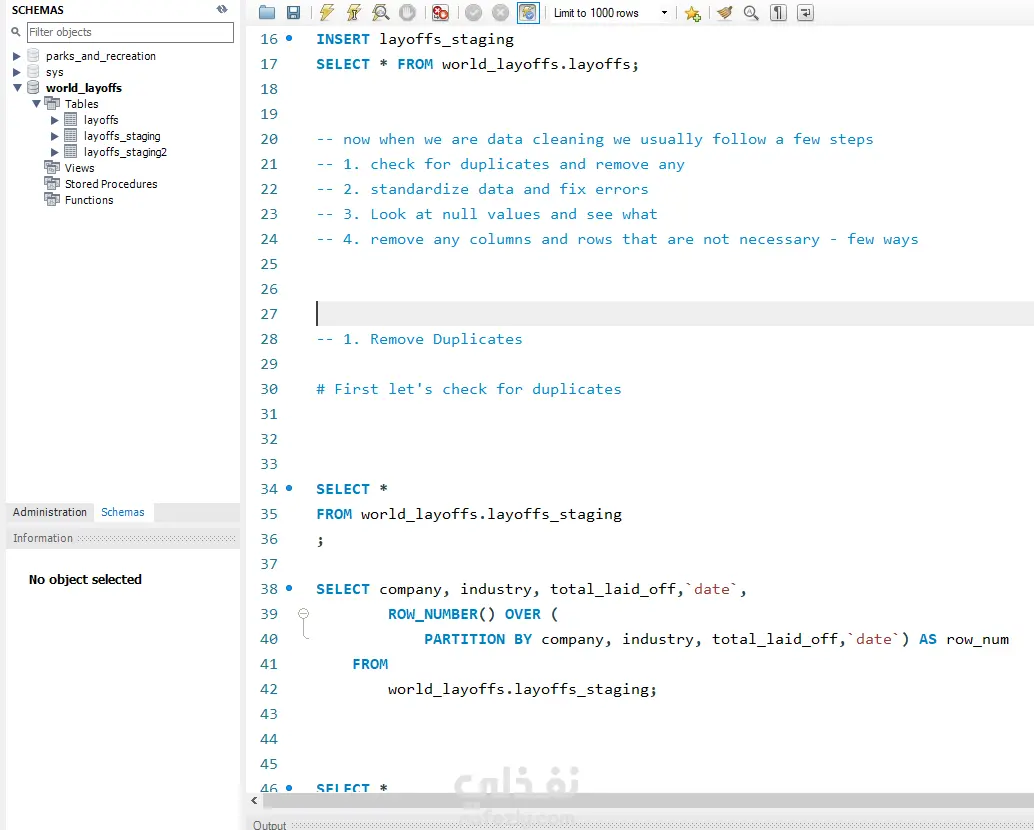
Task: Select the Functions folder
Action: tap(89, 200)
